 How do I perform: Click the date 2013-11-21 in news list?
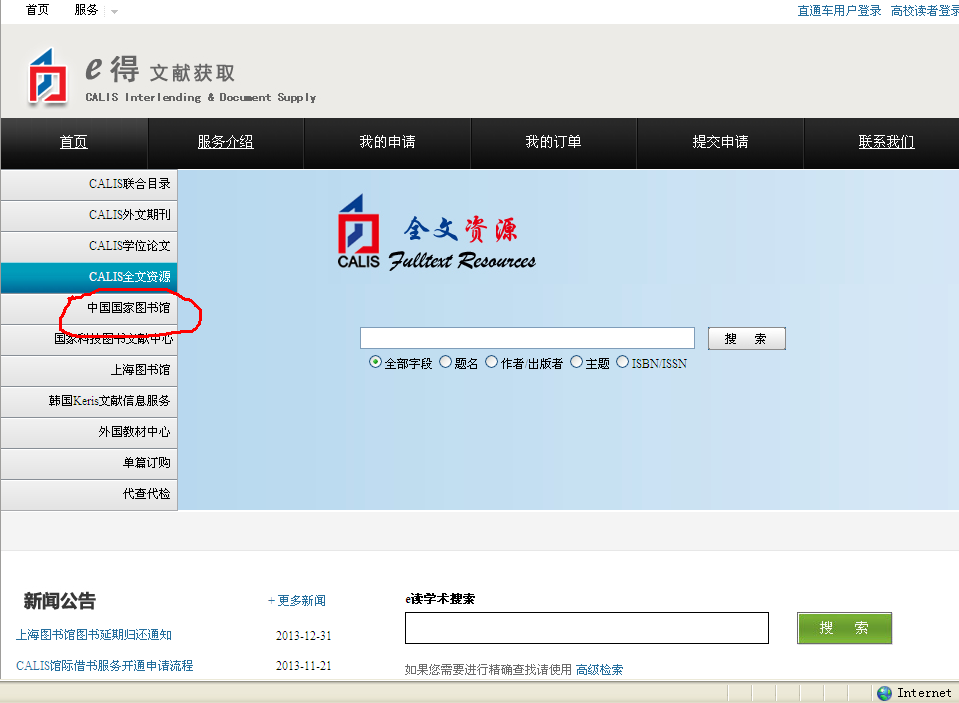coord(303,666)
